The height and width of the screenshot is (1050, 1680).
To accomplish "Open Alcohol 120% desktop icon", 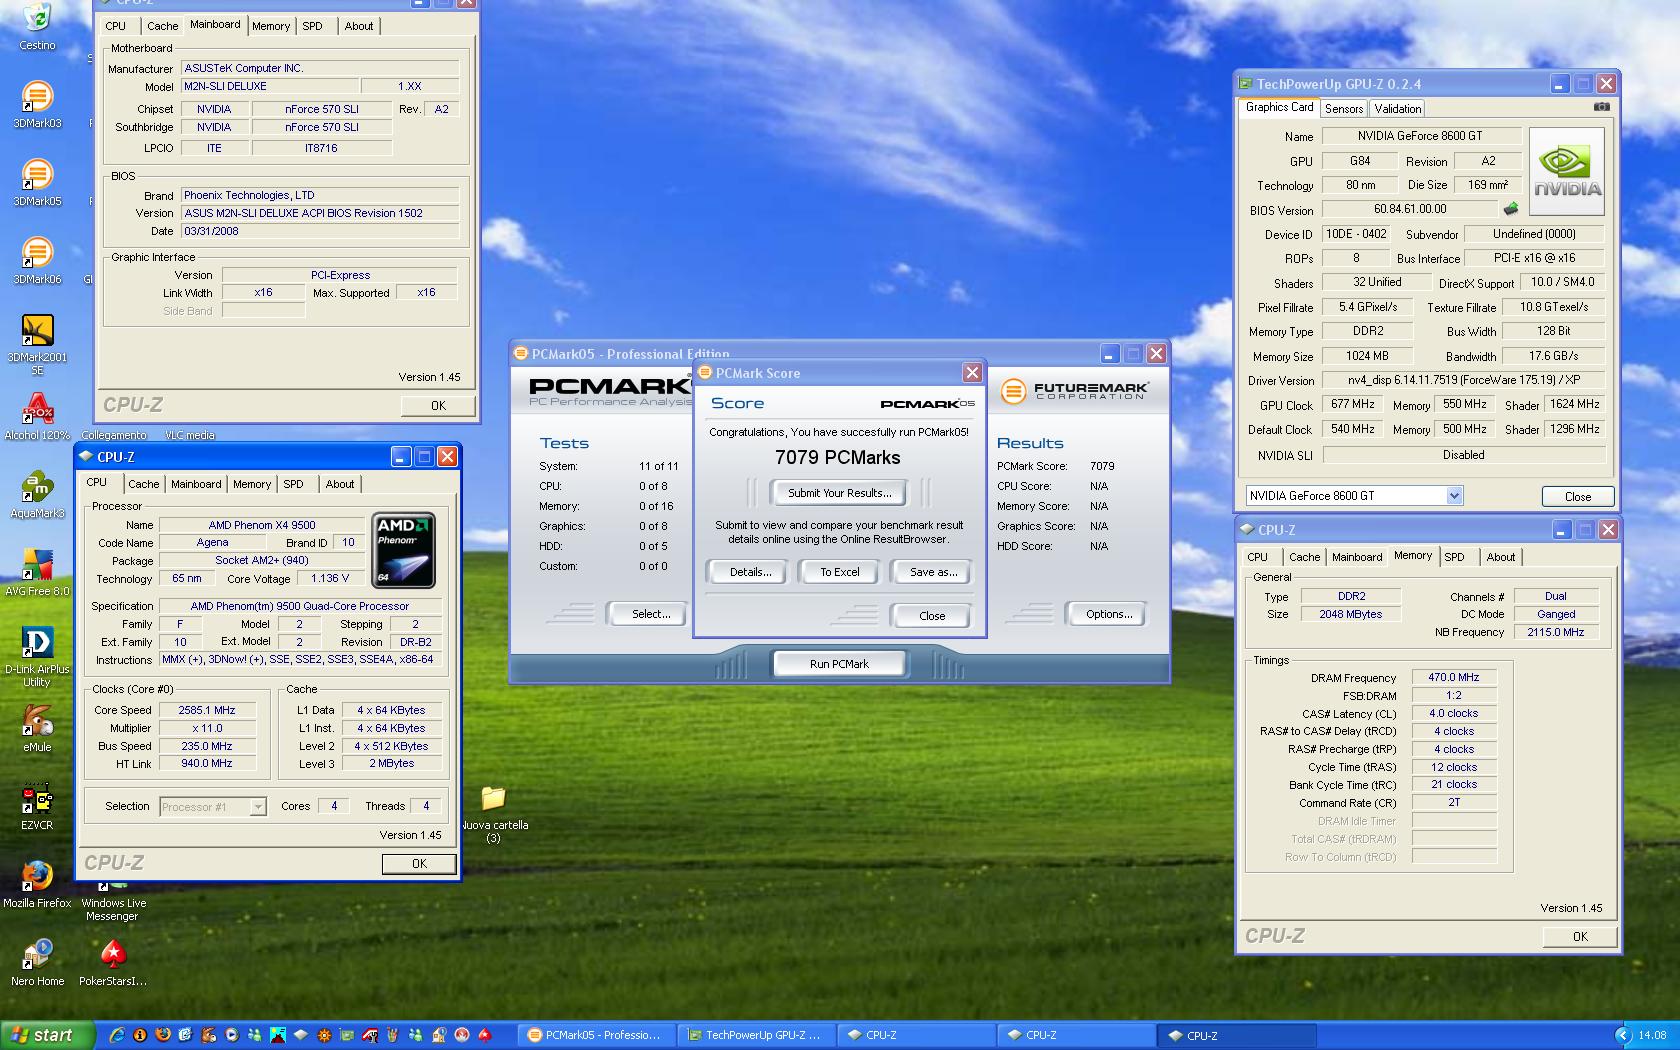I will click(37, 415).
